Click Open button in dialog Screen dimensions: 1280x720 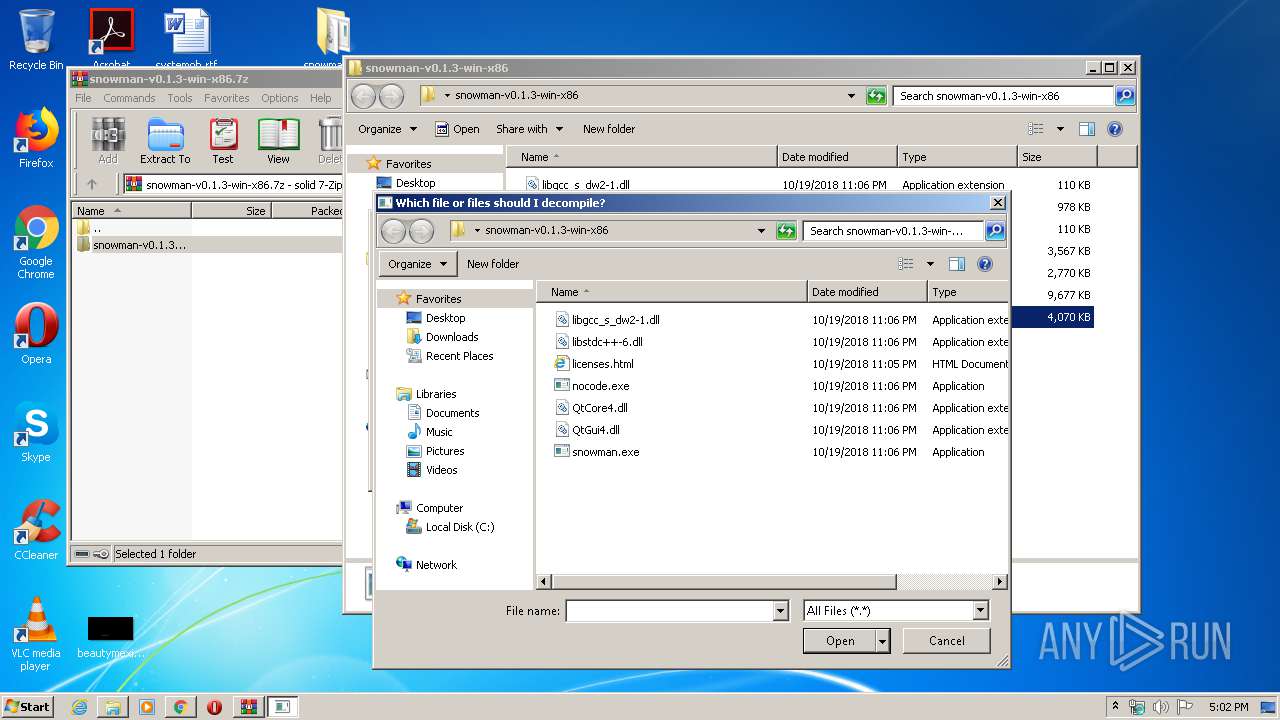pos(840,641)
